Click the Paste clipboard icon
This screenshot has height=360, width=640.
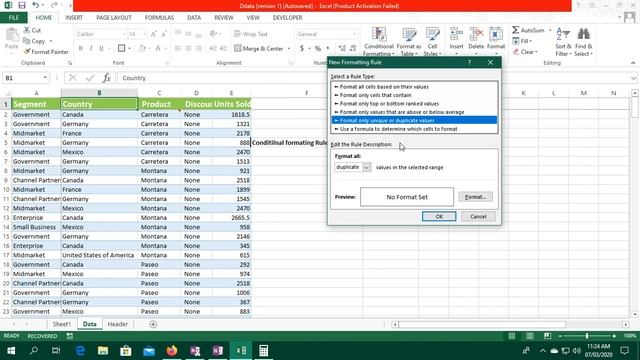[x=12, y=36]
